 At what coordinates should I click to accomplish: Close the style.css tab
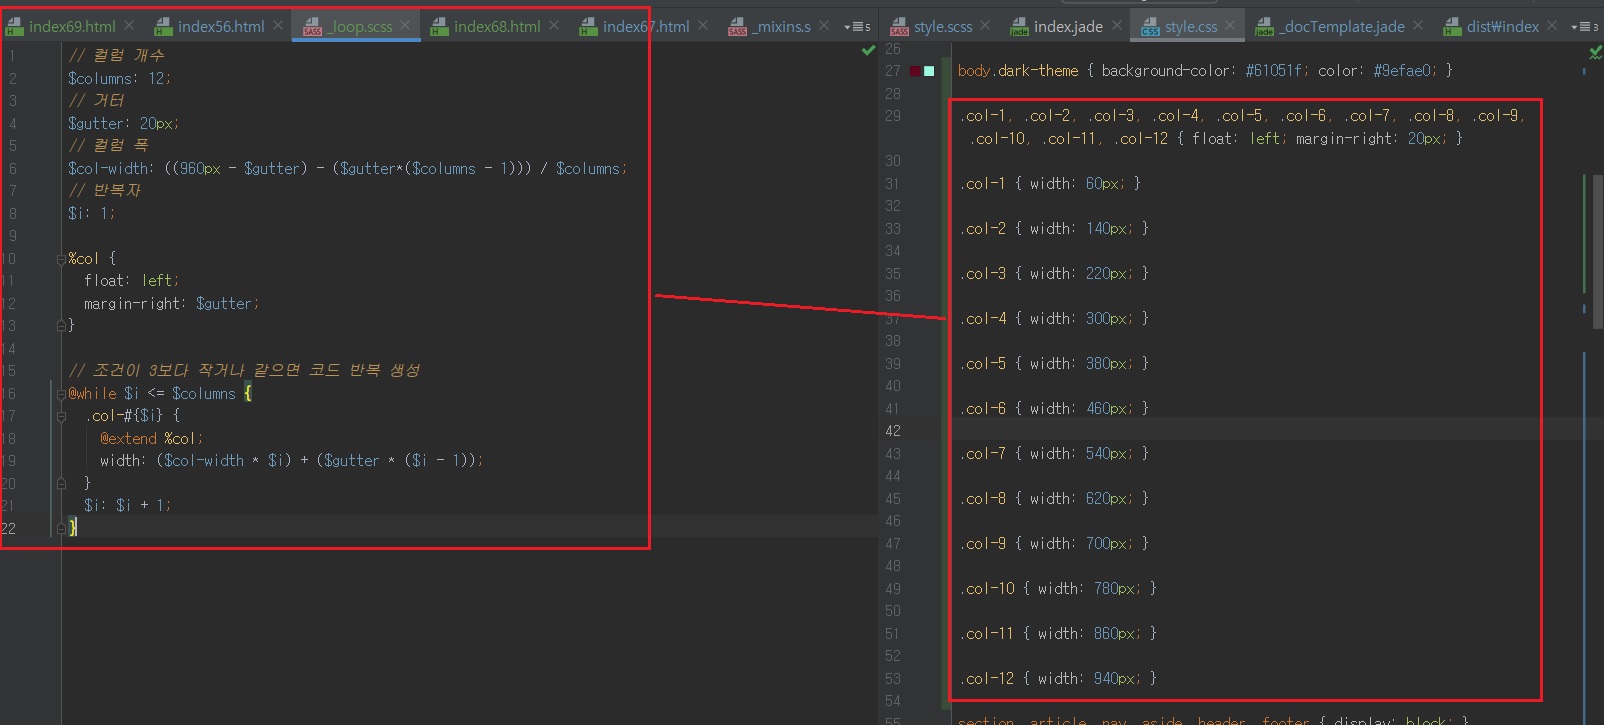point(1230,25)
